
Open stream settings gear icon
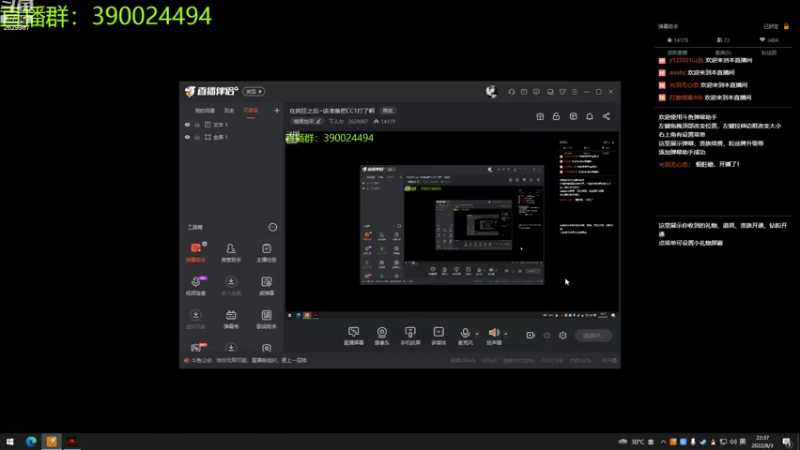563,335
